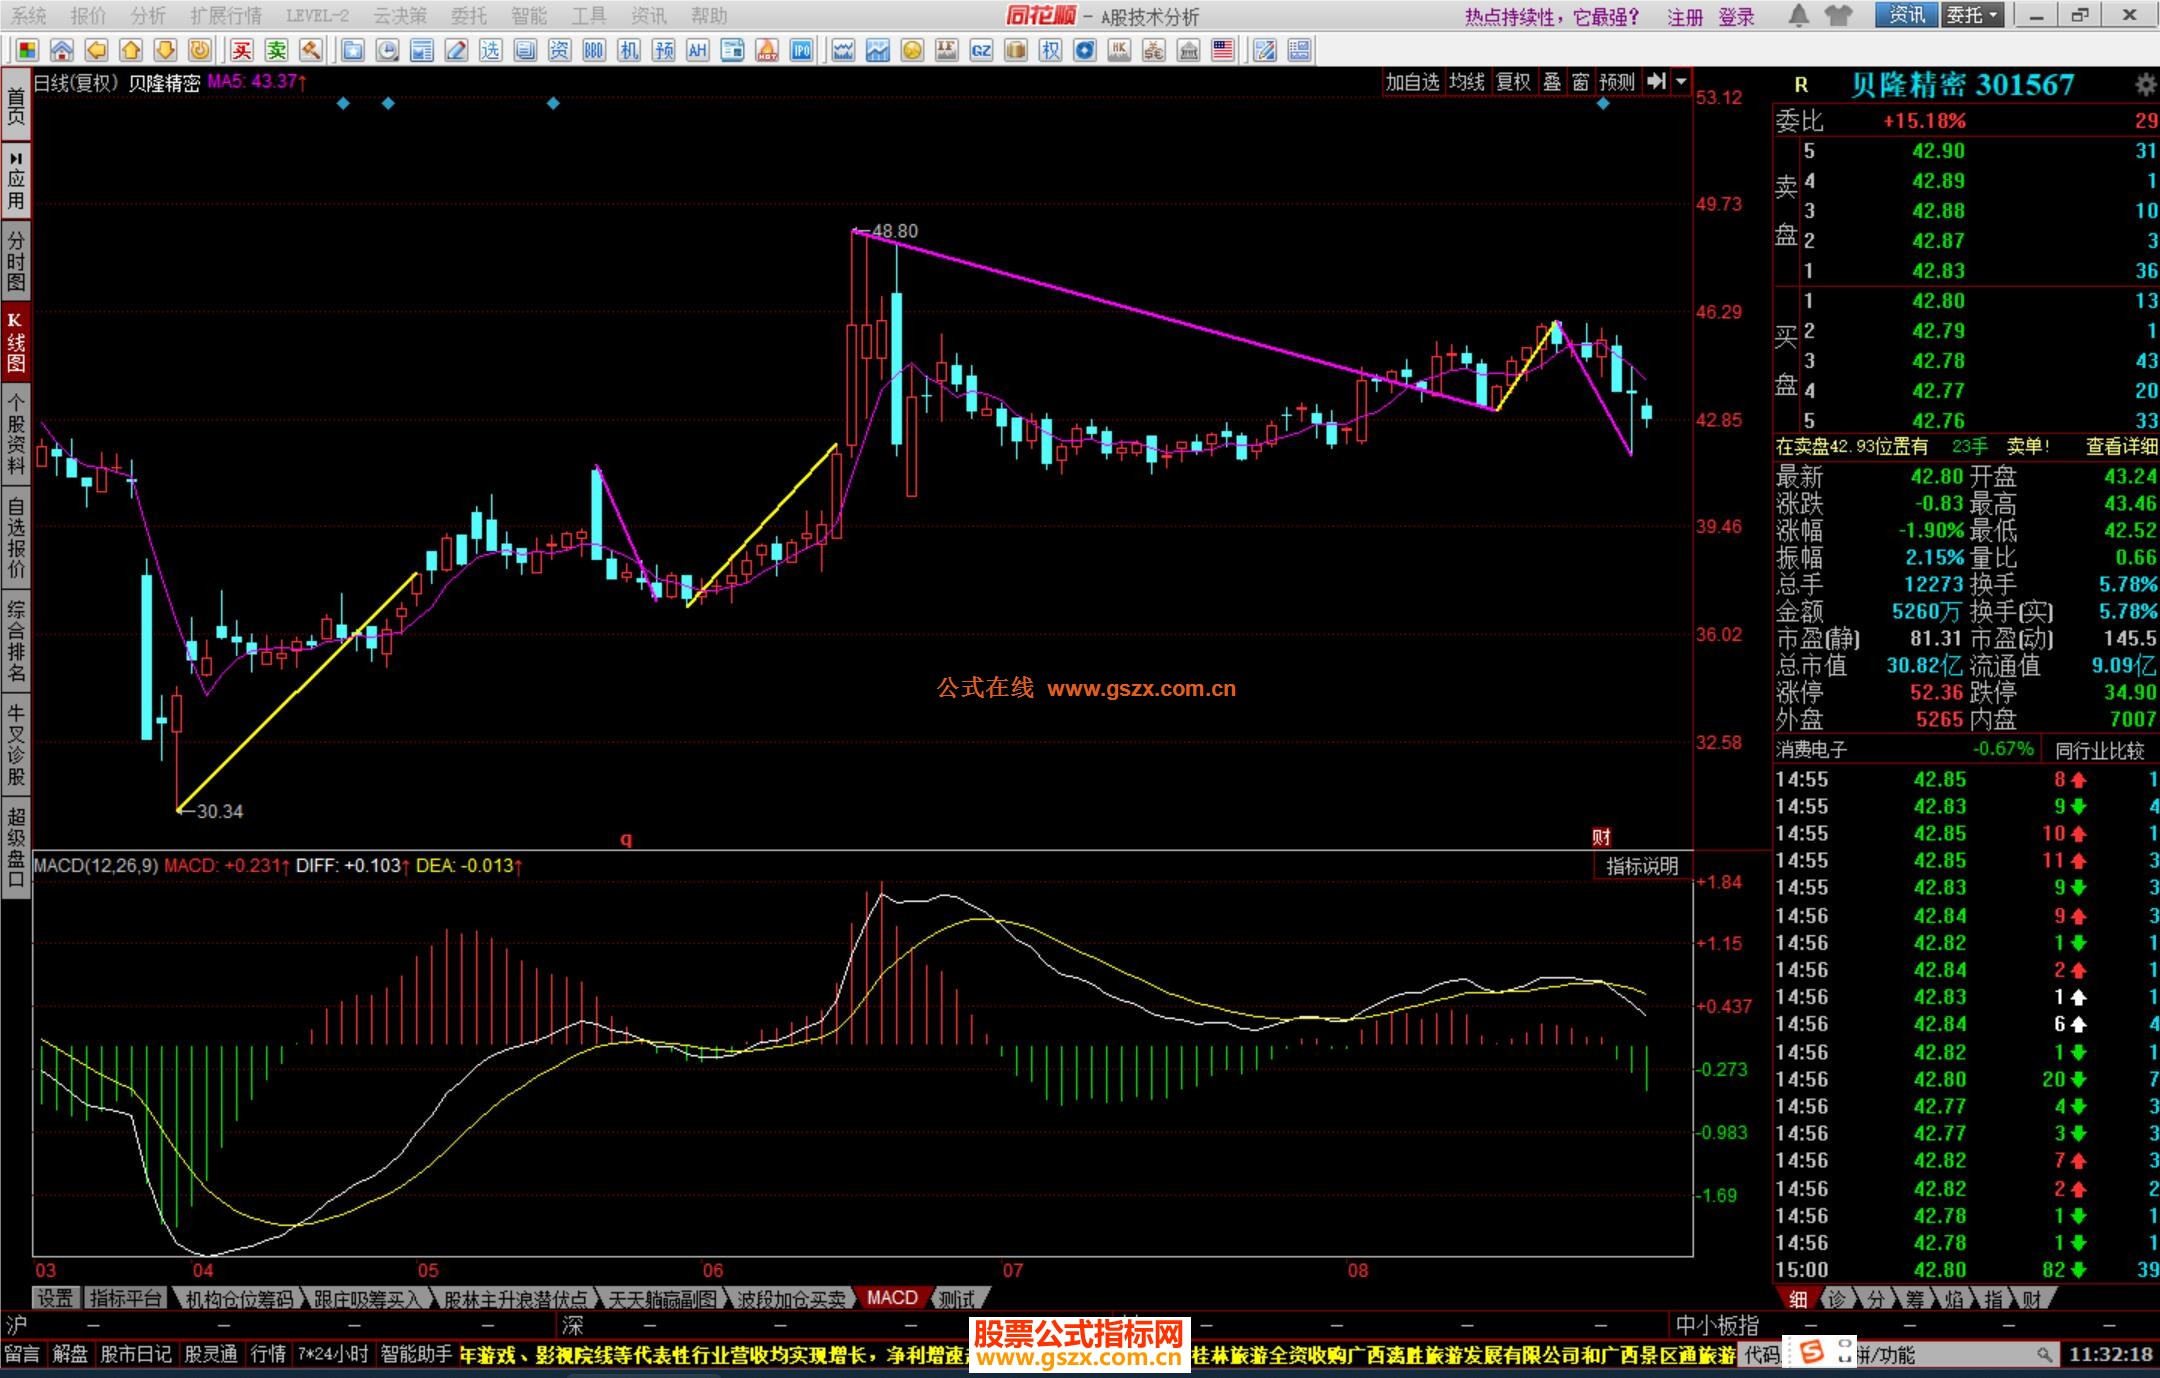
Task: Open dropdown arrow beside 预测 button
Action: 1681,82
